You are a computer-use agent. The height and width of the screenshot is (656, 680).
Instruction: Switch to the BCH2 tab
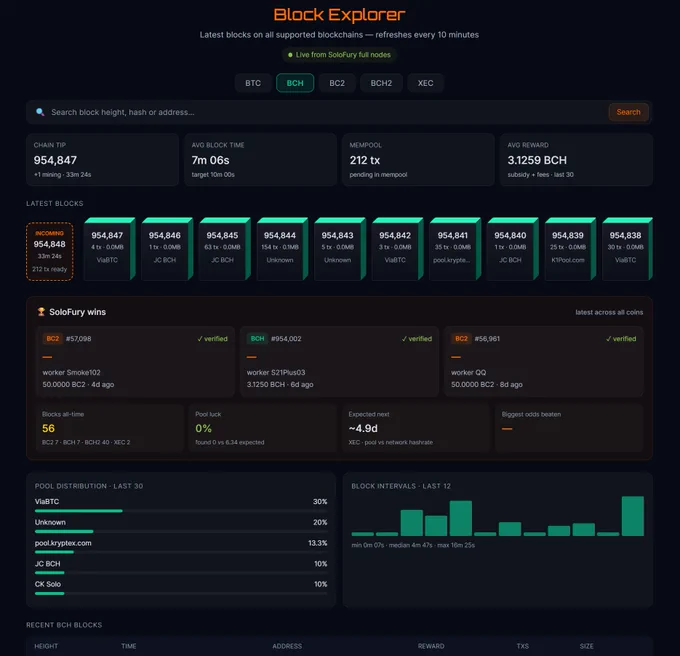pyautogui.click(x=381, y=83)
